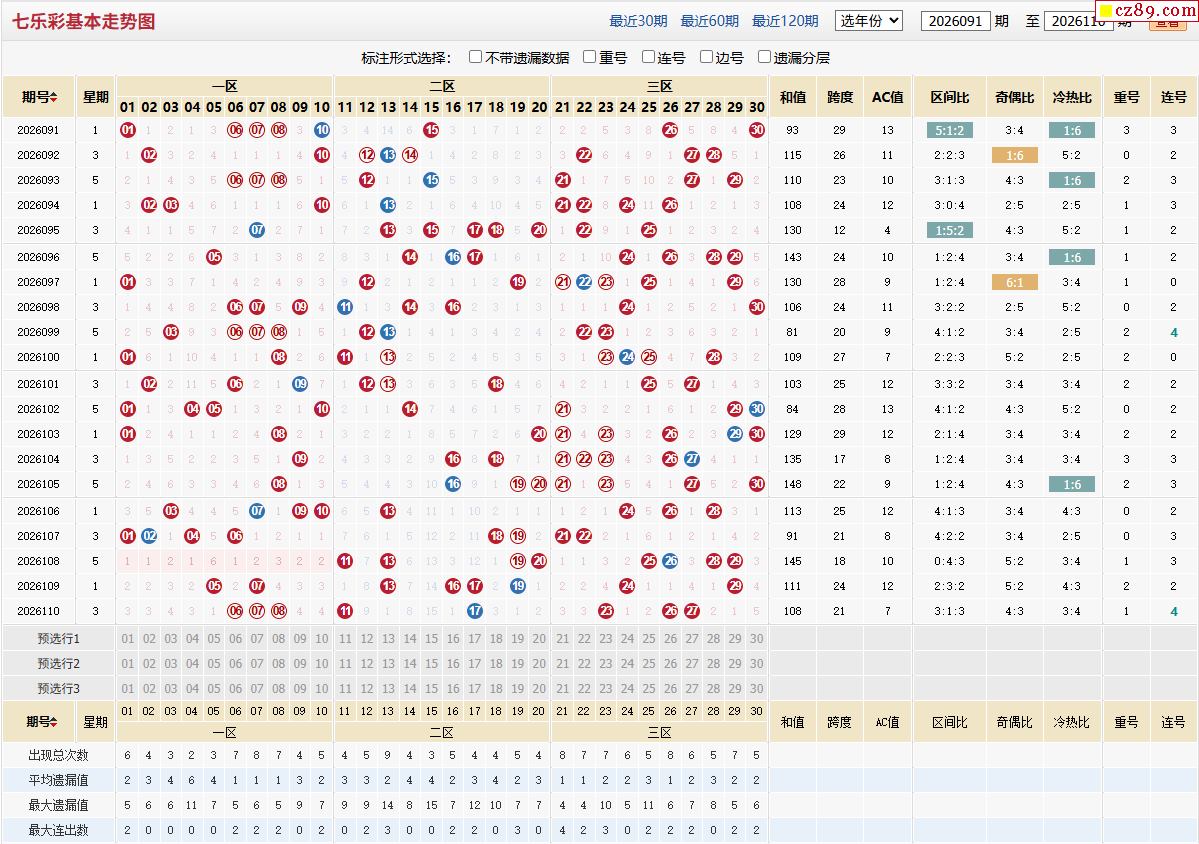Open the 选年份 year dropdown
The image size is (1199, 844).
coord(869,21)
